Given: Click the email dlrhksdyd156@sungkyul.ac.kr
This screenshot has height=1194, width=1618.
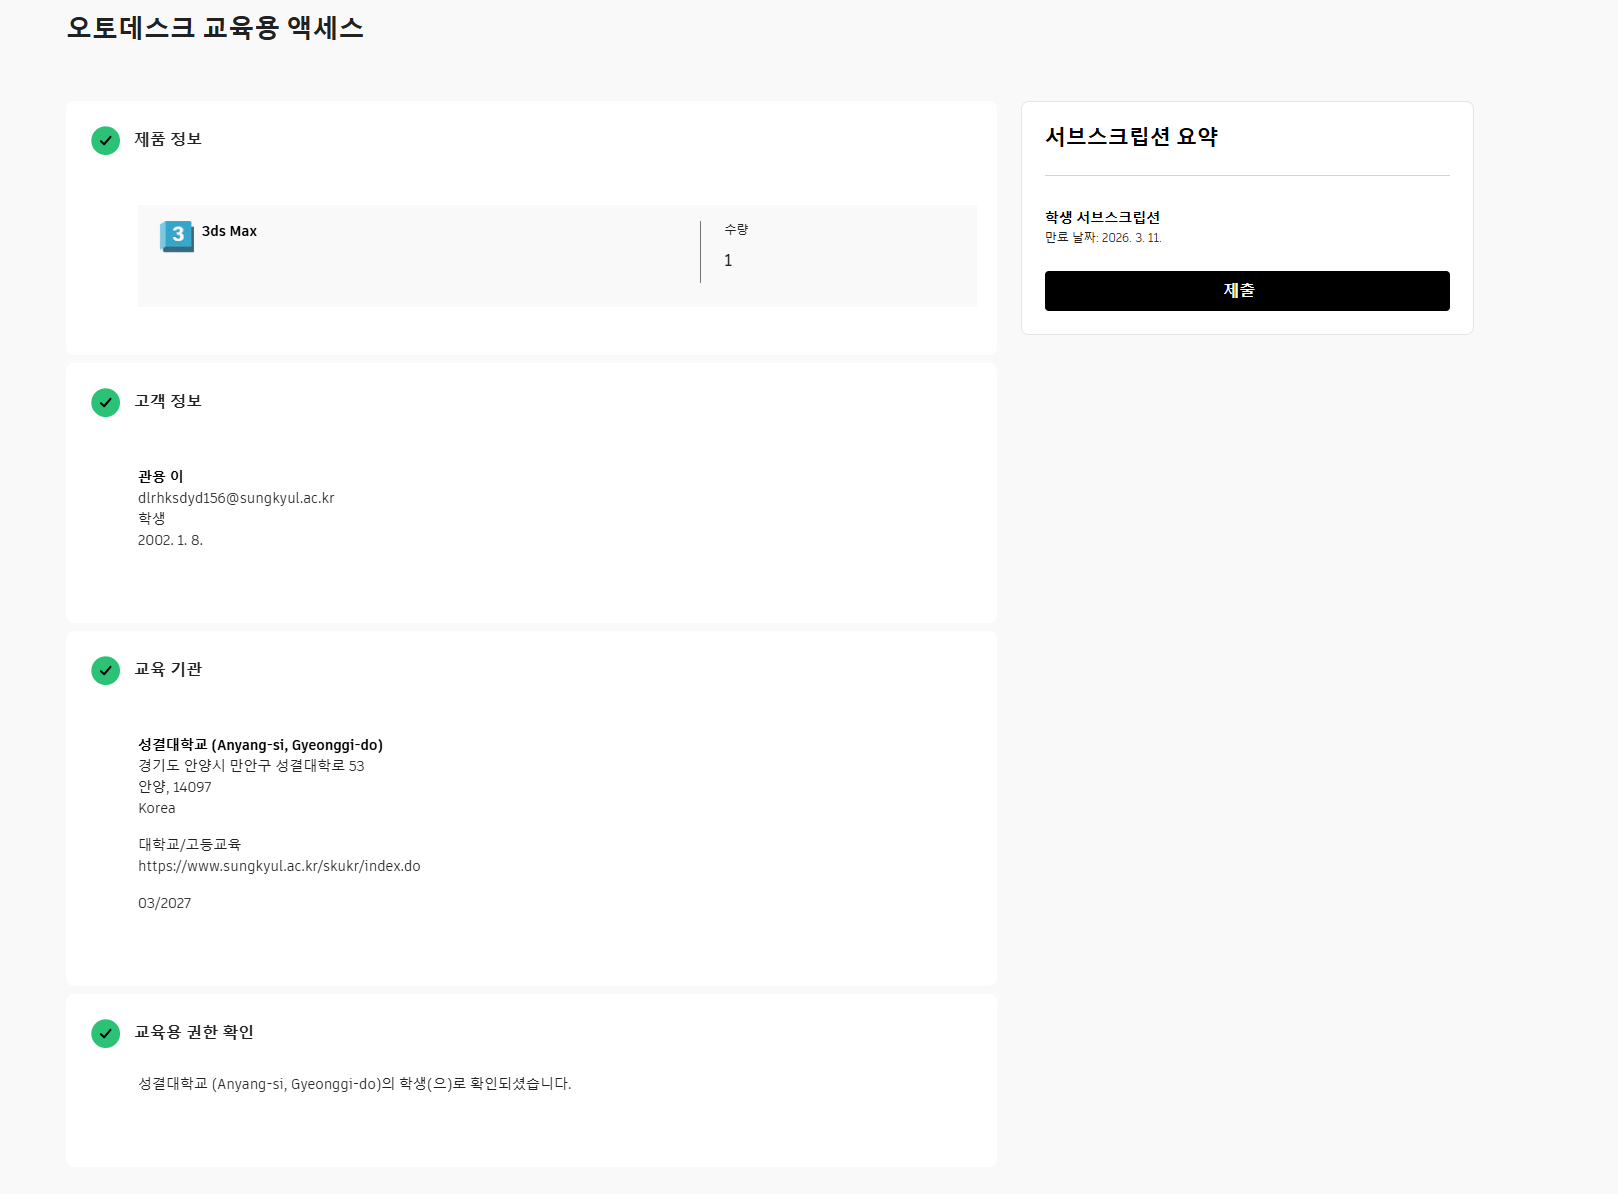Looking at the screenshot, I should [236, 498].
